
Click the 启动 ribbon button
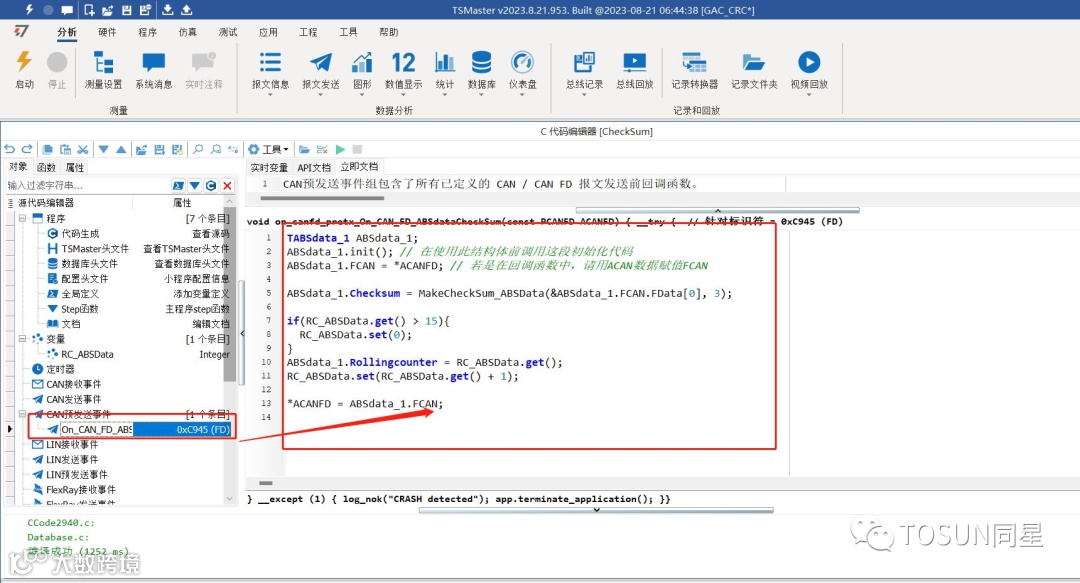point(24,70)
